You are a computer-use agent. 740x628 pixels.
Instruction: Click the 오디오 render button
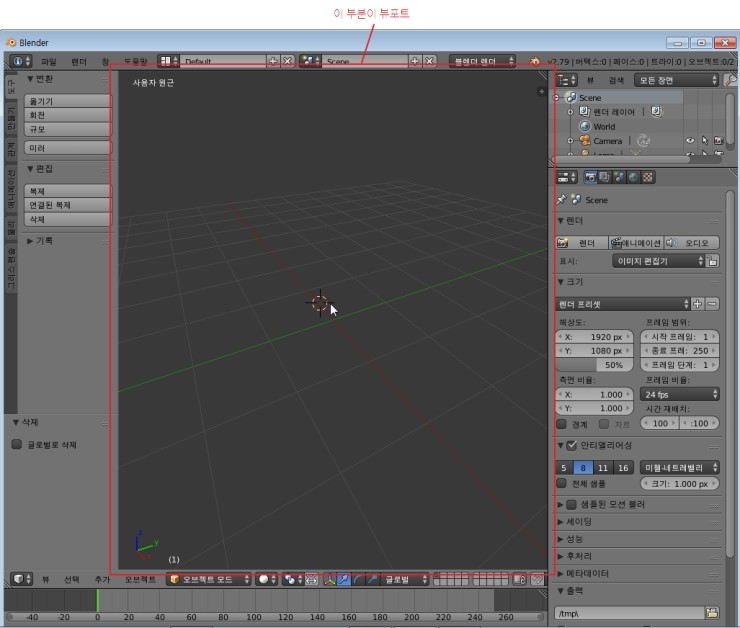point(692,243)
